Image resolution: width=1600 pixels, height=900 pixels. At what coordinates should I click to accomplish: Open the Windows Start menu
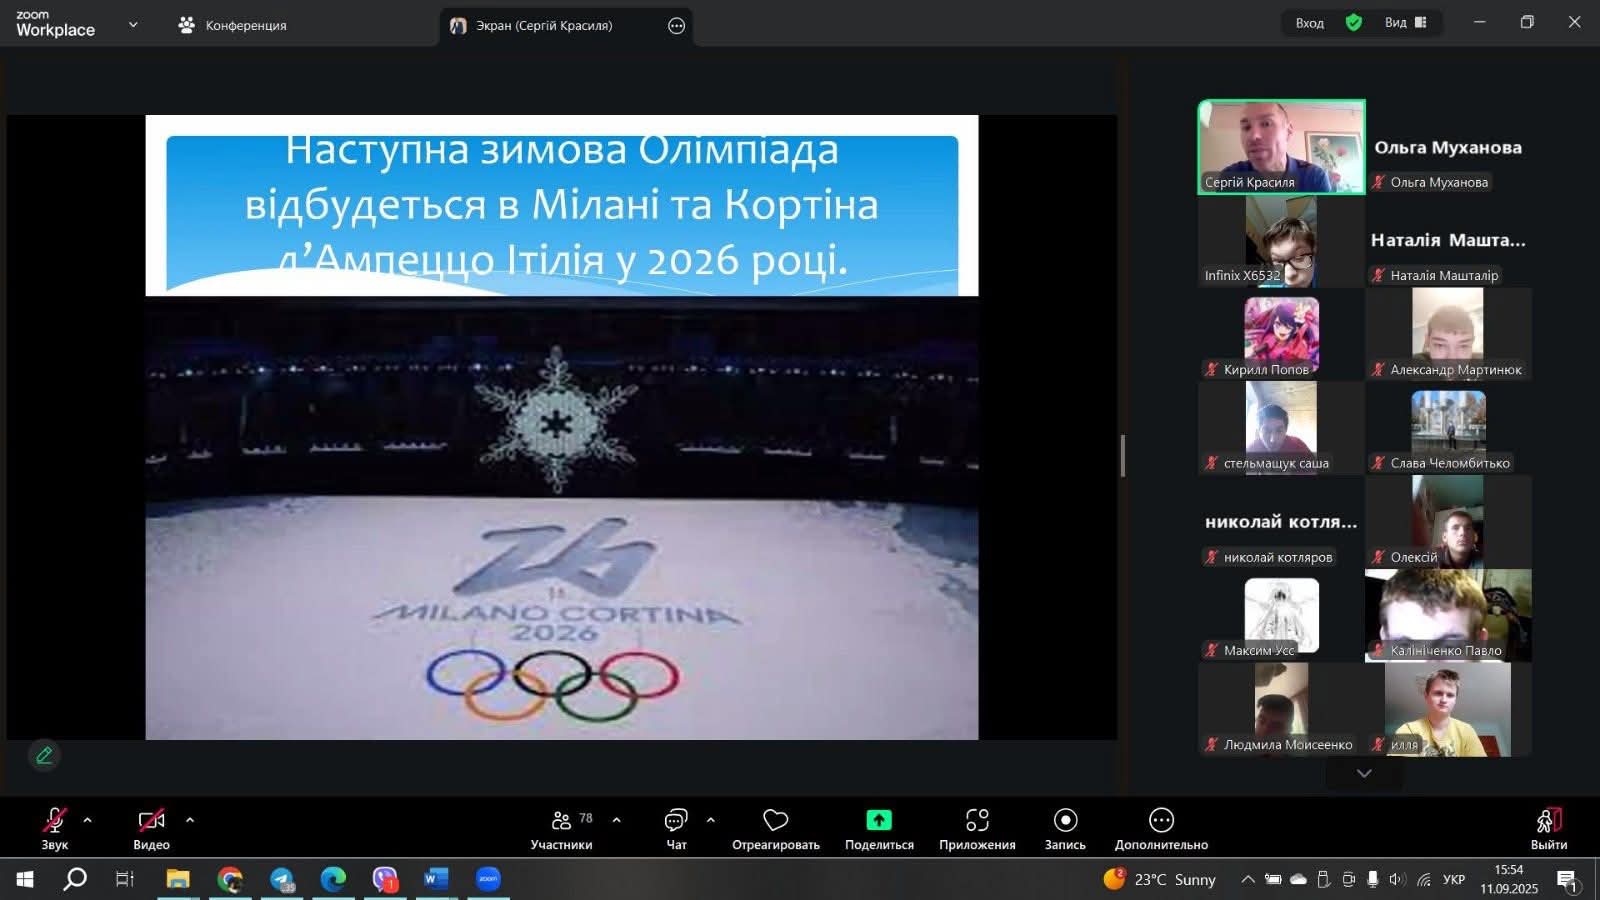pos(24,879)
